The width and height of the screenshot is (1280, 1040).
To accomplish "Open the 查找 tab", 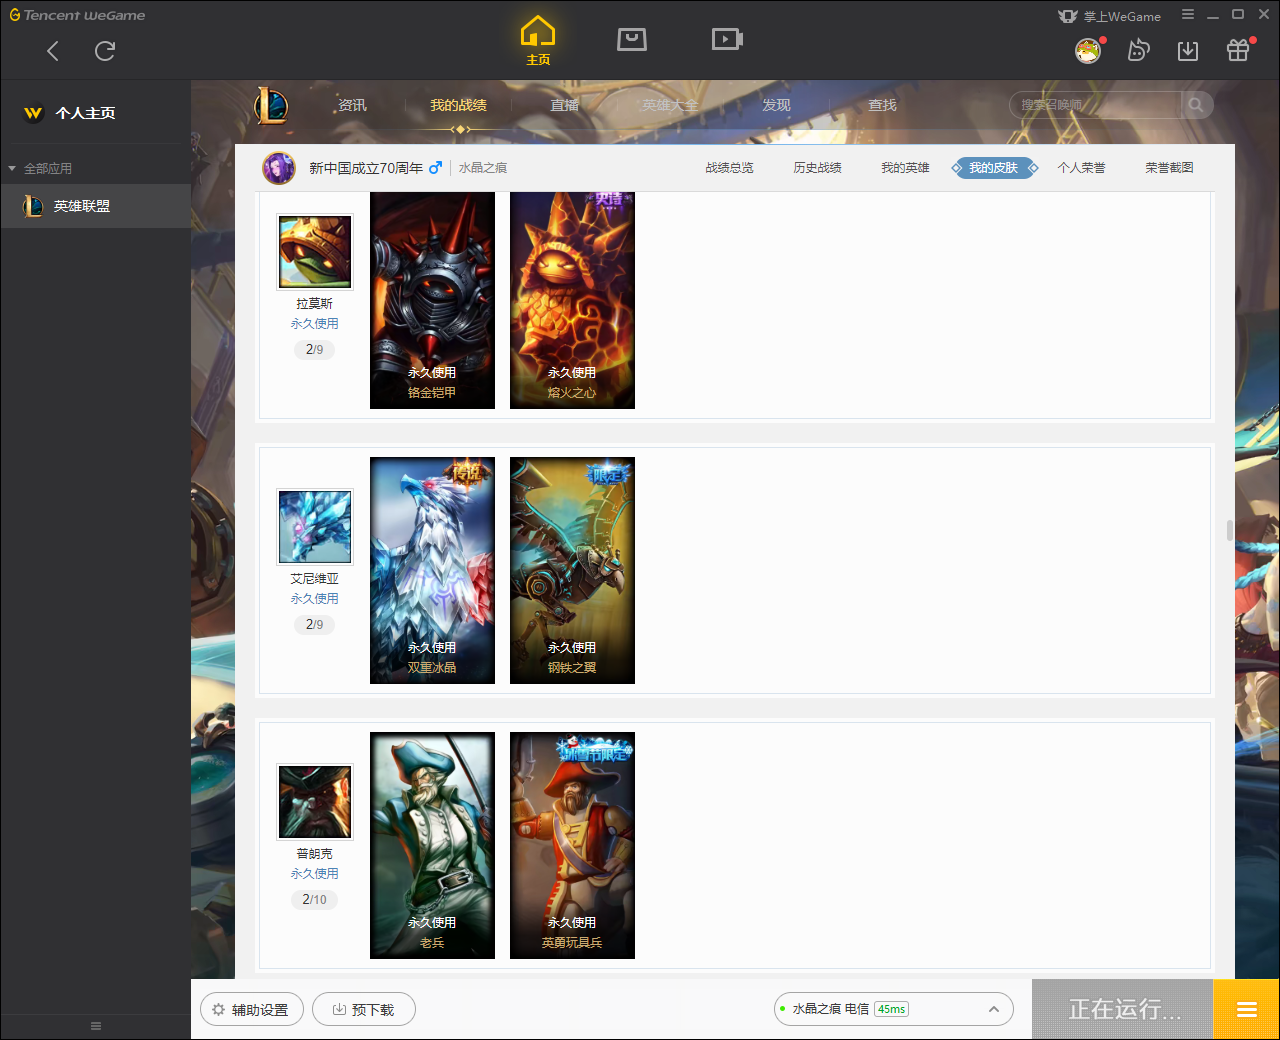I will (x=882, y=105).
